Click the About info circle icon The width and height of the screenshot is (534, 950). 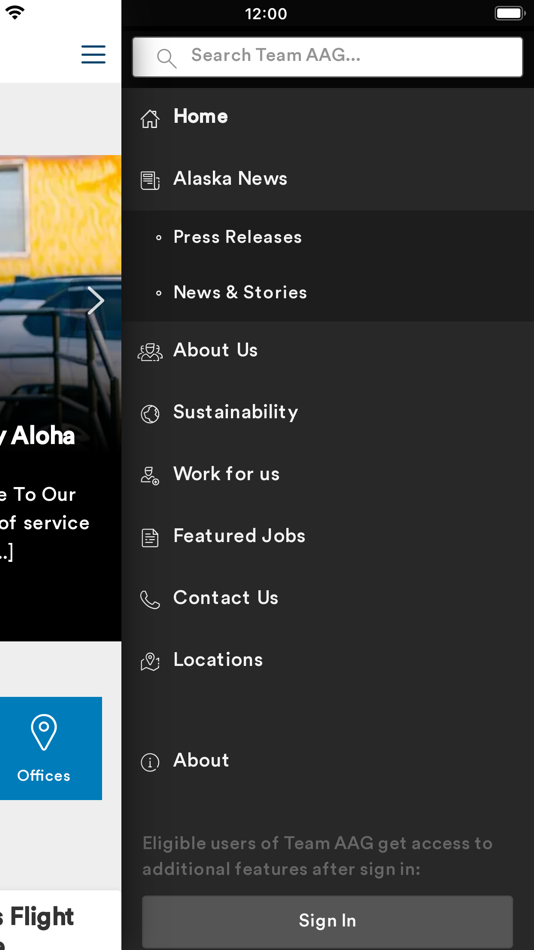pos(150,762)
